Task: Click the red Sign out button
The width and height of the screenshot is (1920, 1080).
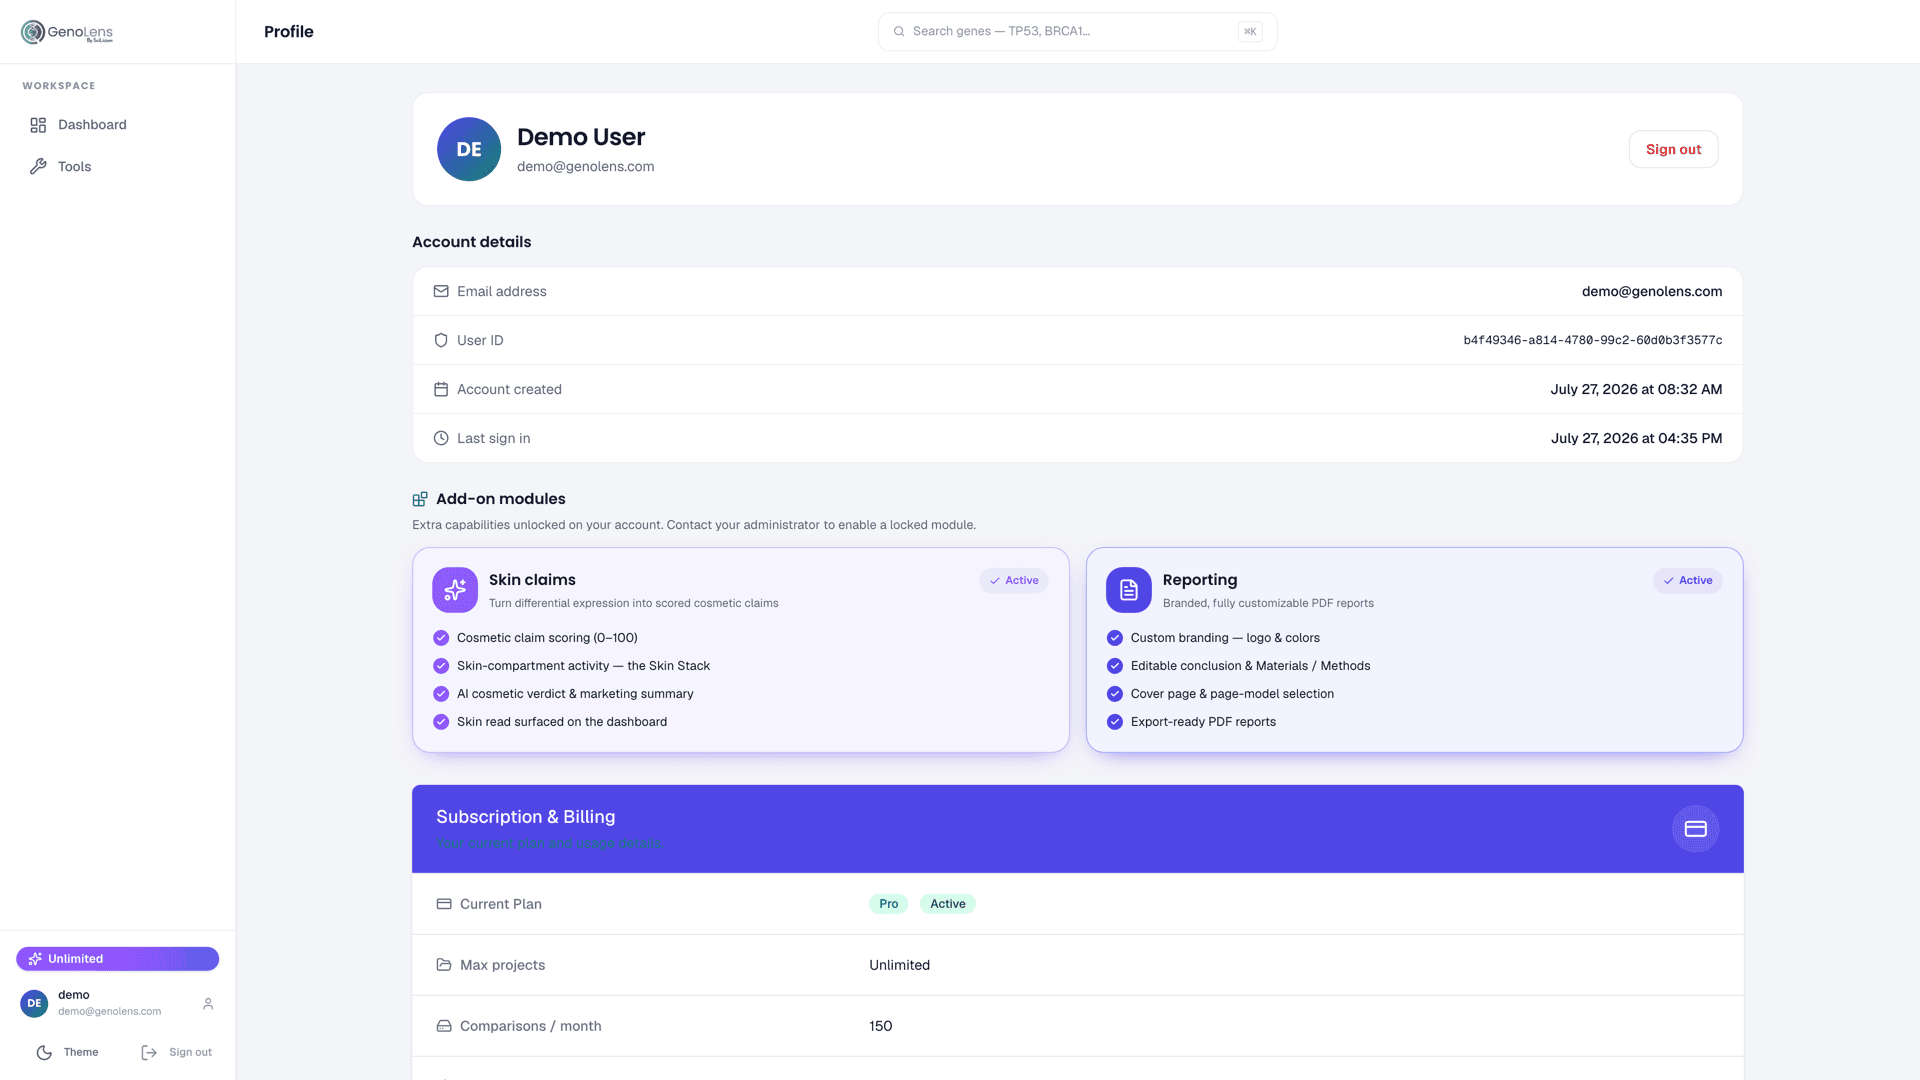Action: pyautogui.click(x=1673, y=149)
